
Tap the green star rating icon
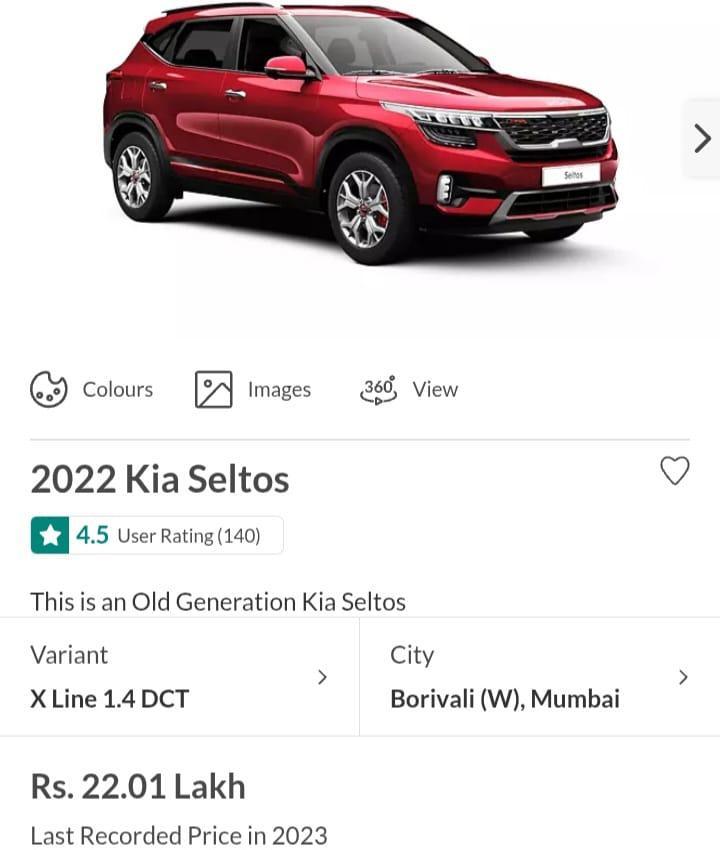click(x=50, y=536)
